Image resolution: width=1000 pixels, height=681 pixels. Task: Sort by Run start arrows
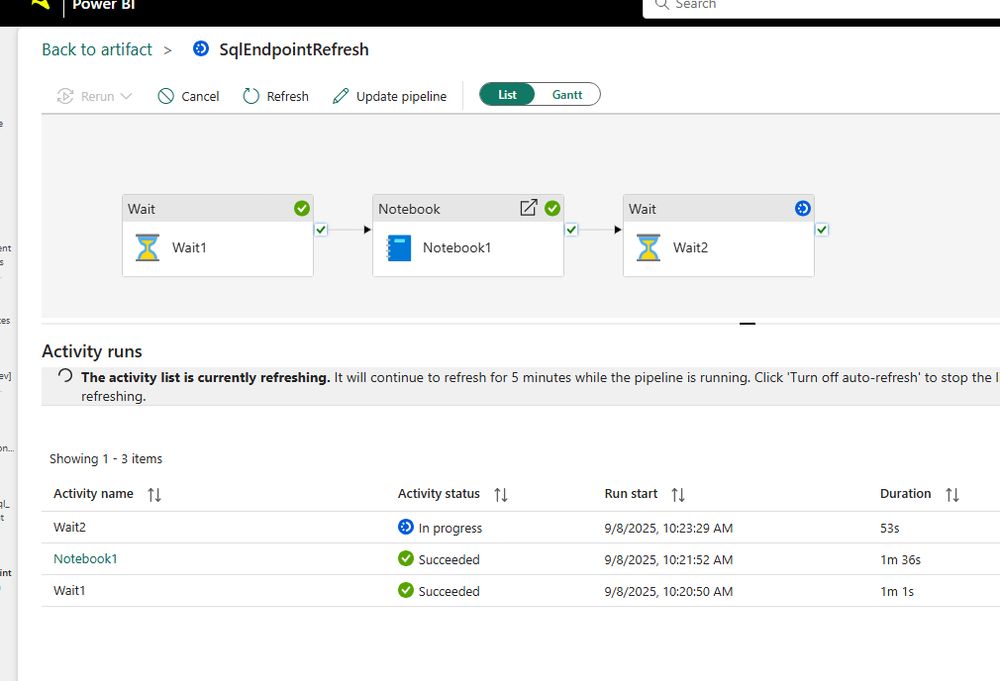678,495
